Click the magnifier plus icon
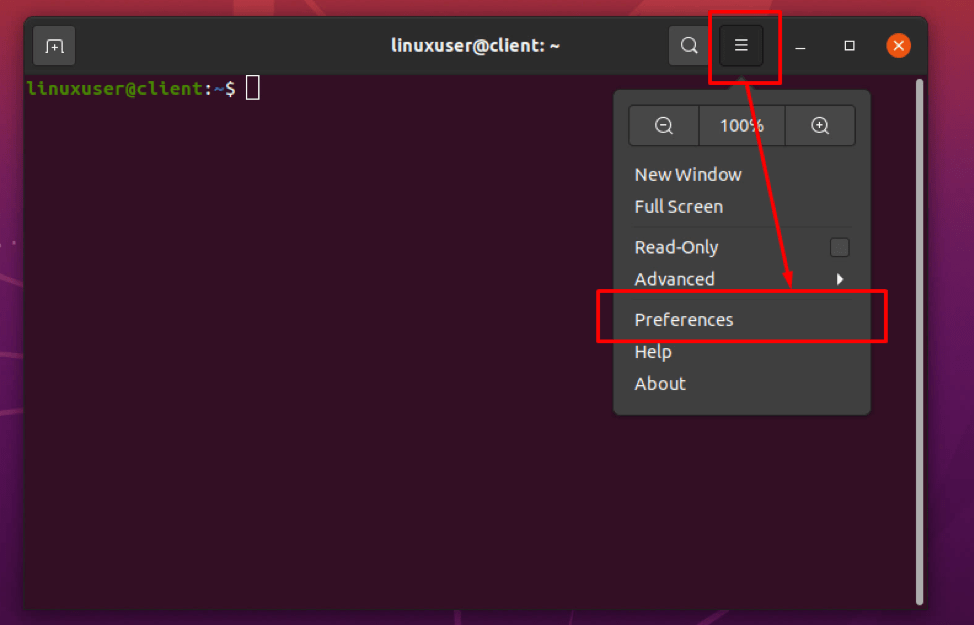 [x=820, y=125]
